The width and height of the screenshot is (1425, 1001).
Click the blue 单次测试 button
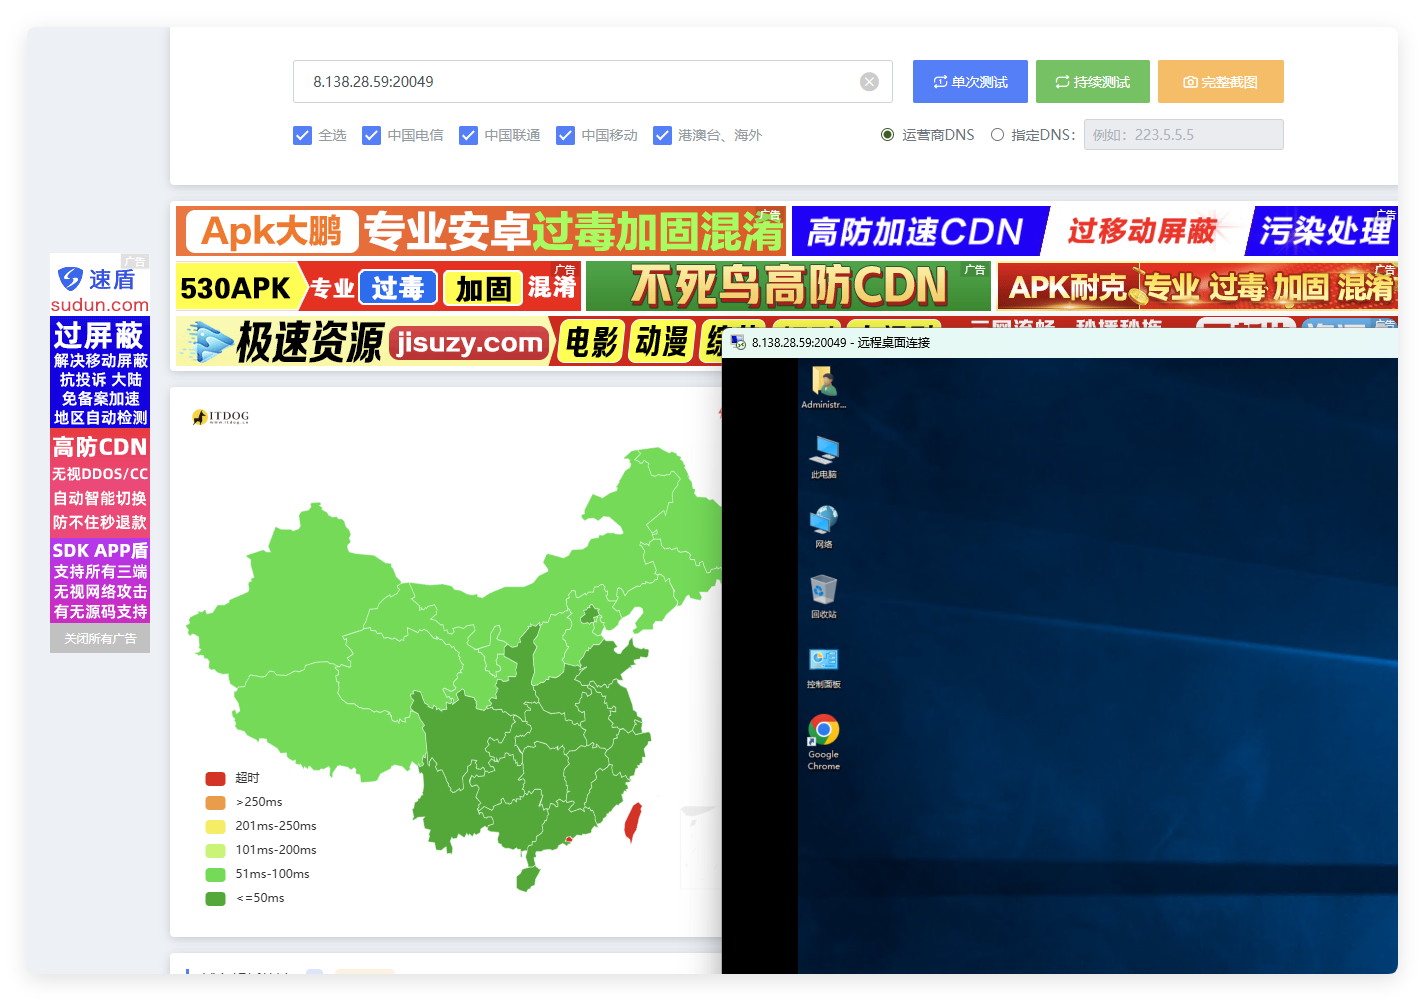(970, 82)
